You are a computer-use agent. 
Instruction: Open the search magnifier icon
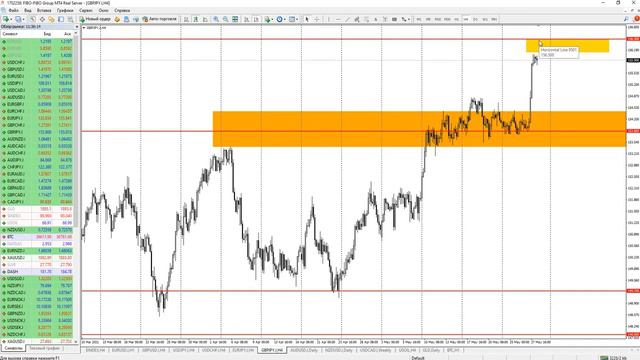coord(626,19)
